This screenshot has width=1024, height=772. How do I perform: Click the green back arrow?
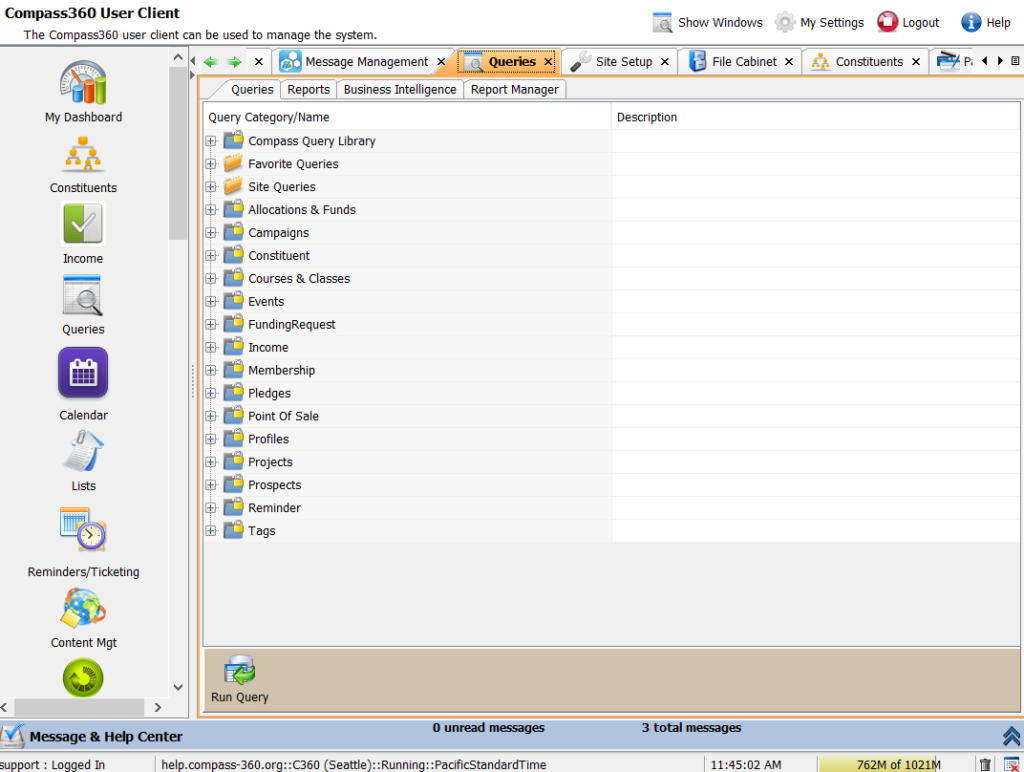(x=210, y=62)
